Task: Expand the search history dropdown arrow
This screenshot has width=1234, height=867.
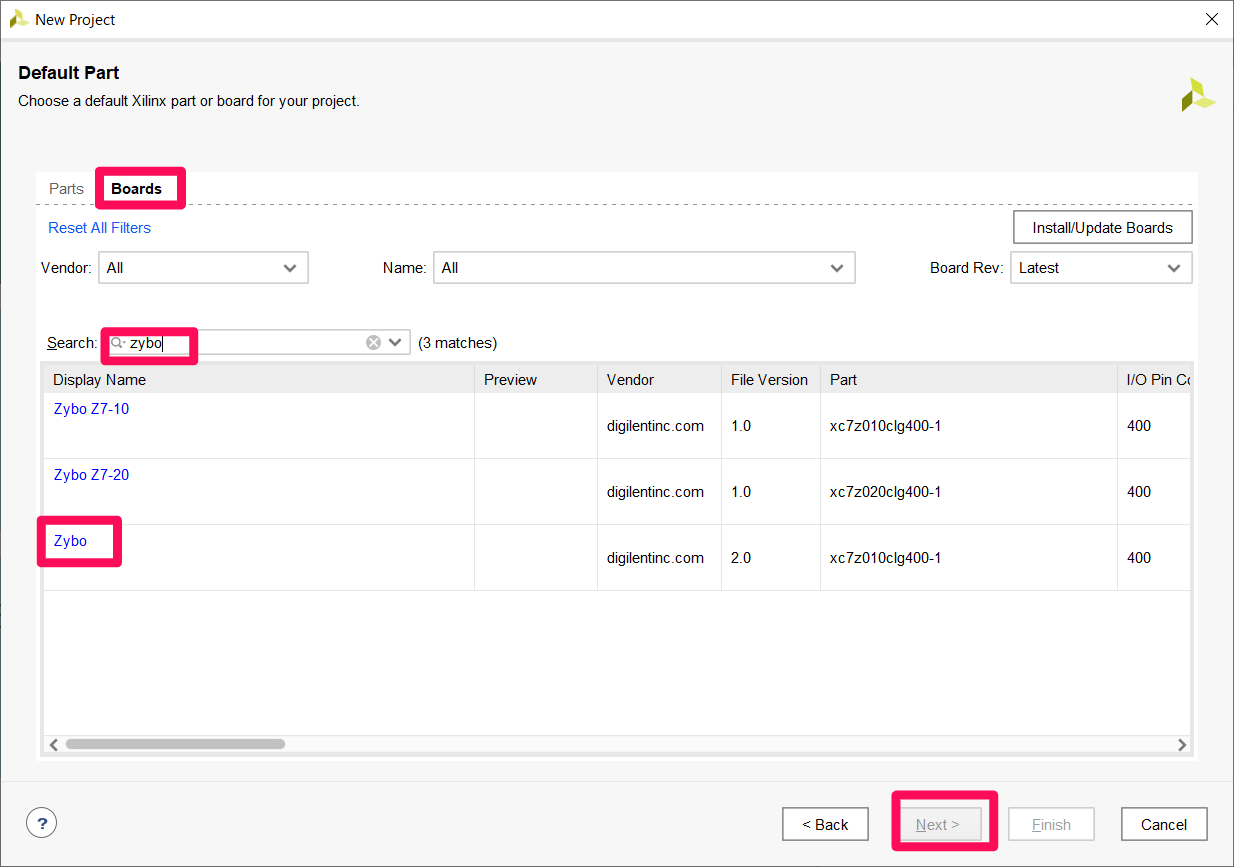Action: (395, 342)
